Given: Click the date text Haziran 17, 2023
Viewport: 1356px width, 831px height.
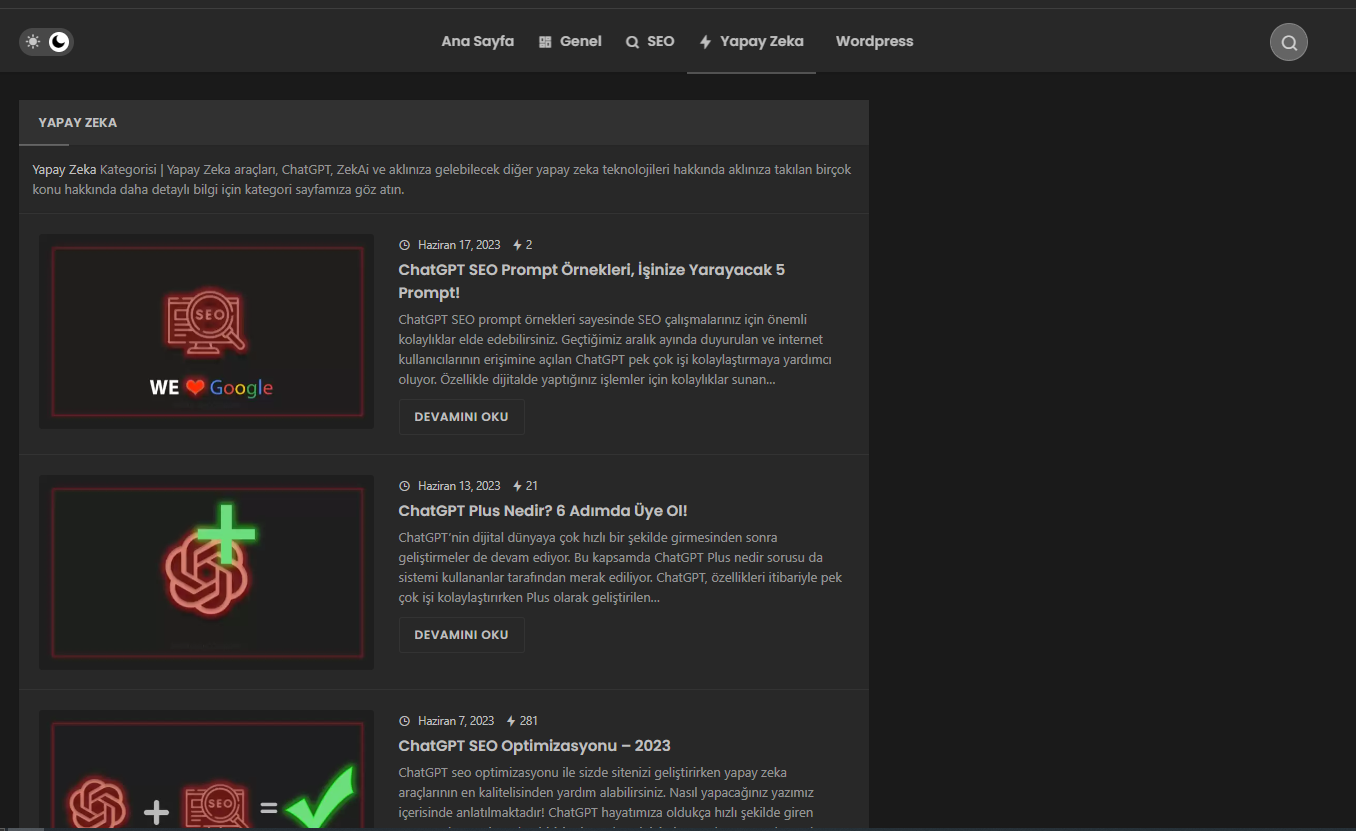Looking at the screenshot, I should tap(459, 245).
